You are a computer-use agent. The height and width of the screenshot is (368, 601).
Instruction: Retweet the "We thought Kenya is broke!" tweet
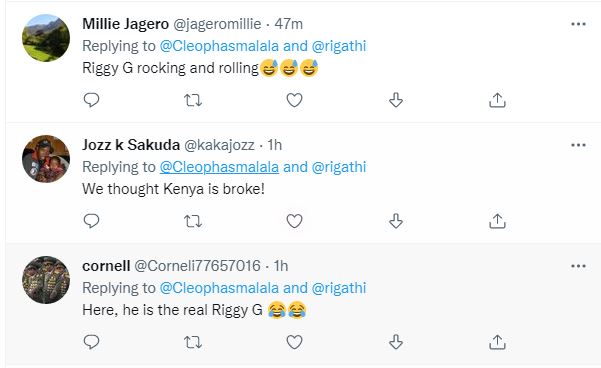193,221
